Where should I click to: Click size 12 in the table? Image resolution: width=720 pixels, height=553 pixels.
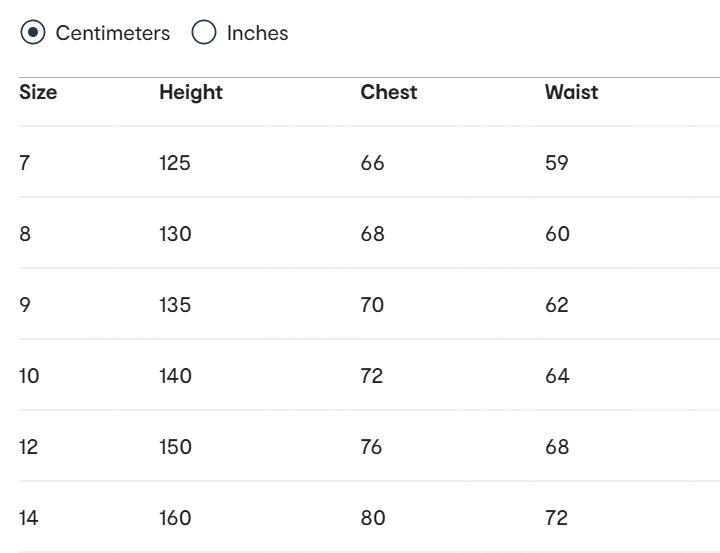[x=29, y=447]
